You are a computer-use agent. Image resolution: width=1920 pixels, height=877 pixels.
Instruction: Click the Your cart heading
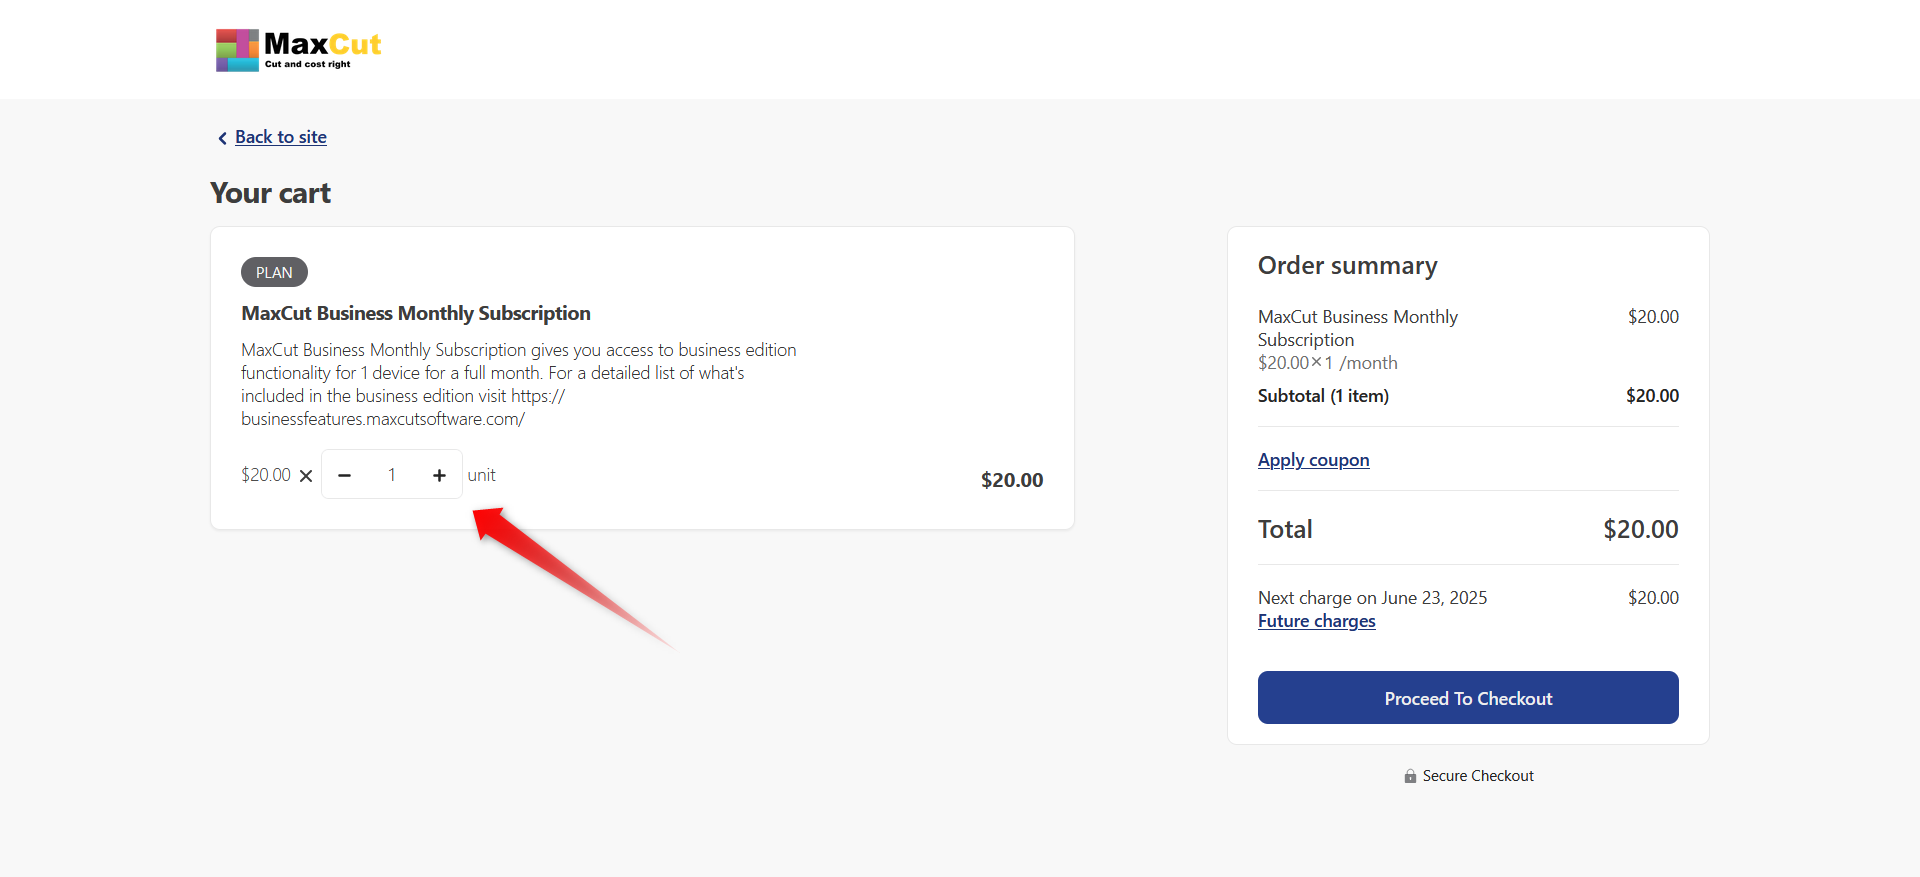(x=270, y=193)
